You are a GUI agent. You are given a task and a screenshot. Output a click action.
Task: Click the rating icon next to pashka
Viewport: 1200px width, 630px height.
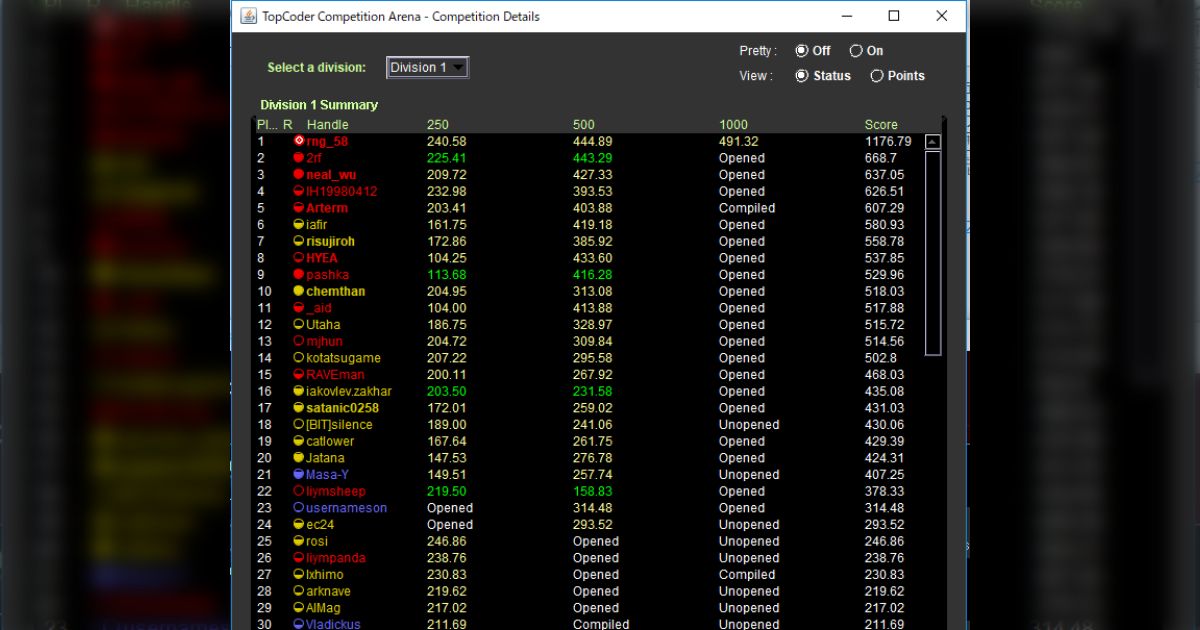[x=298, y=275]
